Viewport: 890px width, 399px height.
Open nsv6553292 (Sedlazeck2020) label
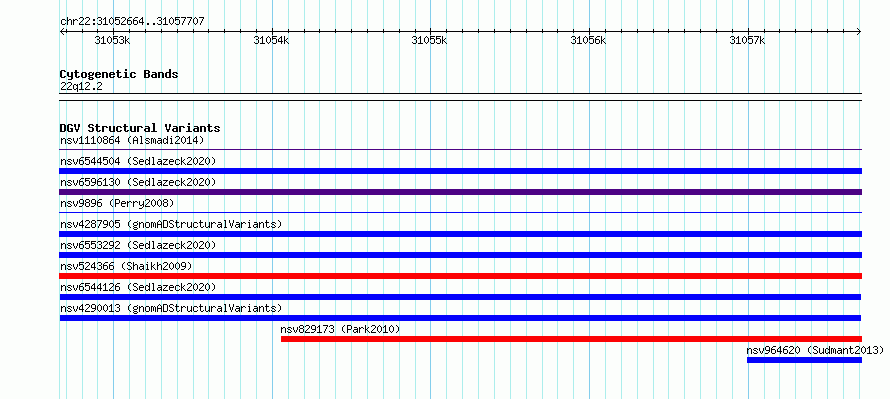[138, 245]
